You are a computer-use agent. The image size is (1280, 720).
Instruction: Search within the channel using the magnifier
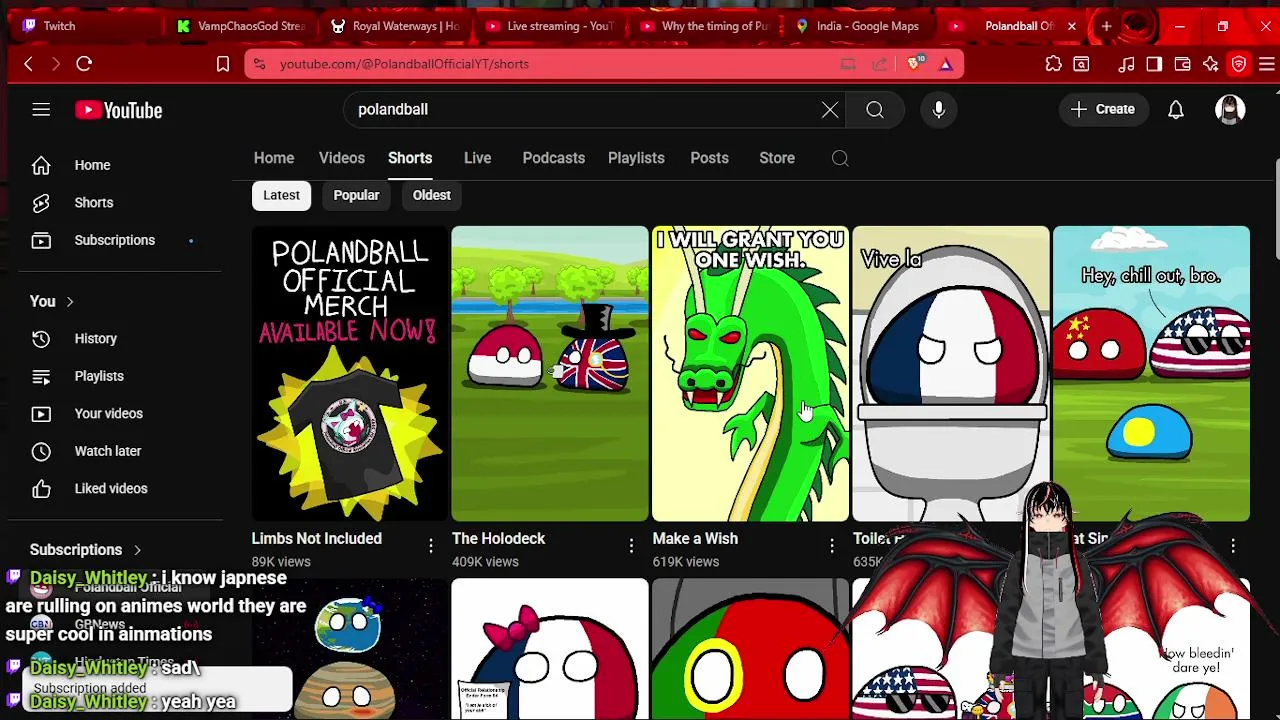point(840,158)
